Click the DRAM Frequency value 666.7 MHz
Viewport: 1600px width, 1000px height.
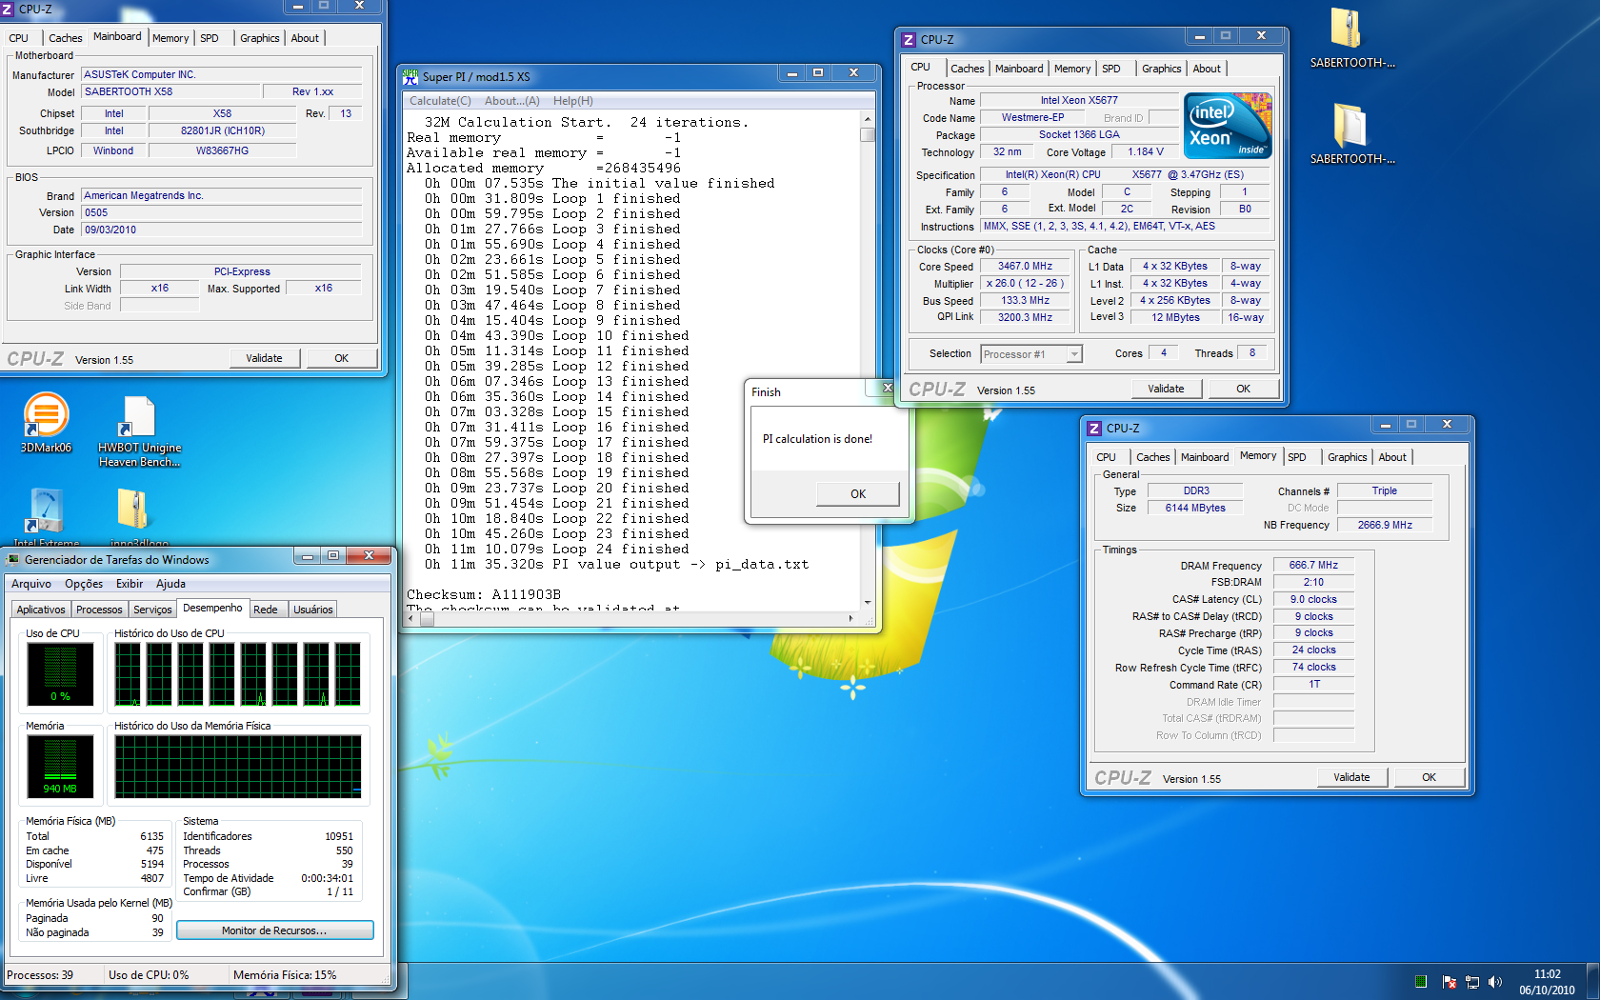(1313, 565)
